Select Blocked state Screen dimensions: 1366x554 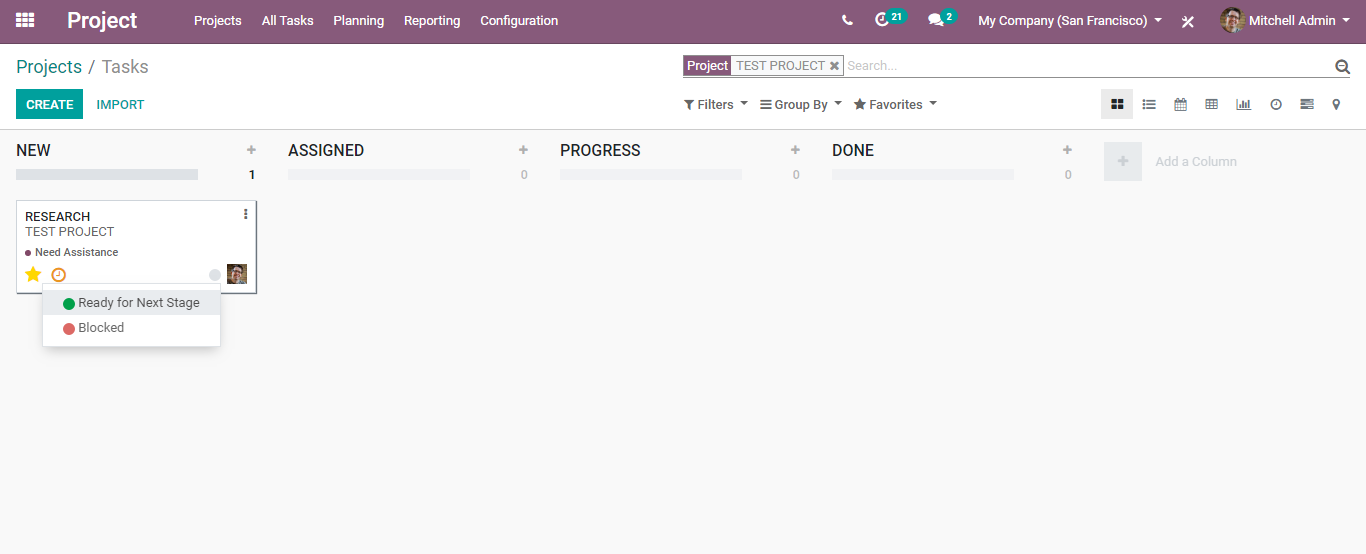coord(131,328)
